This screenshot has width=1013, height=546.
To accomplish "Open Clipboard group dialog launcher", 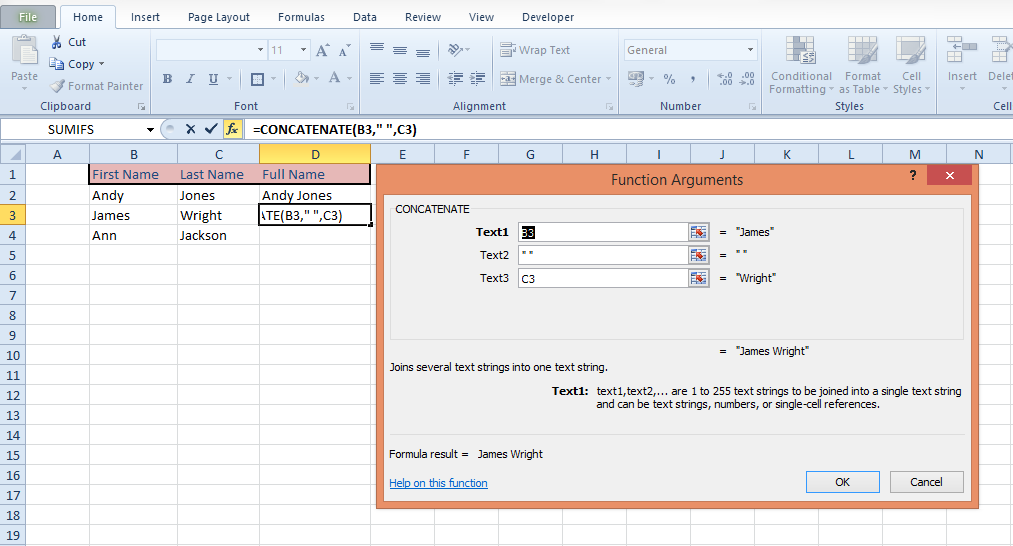I will click(x=141, y=107).
